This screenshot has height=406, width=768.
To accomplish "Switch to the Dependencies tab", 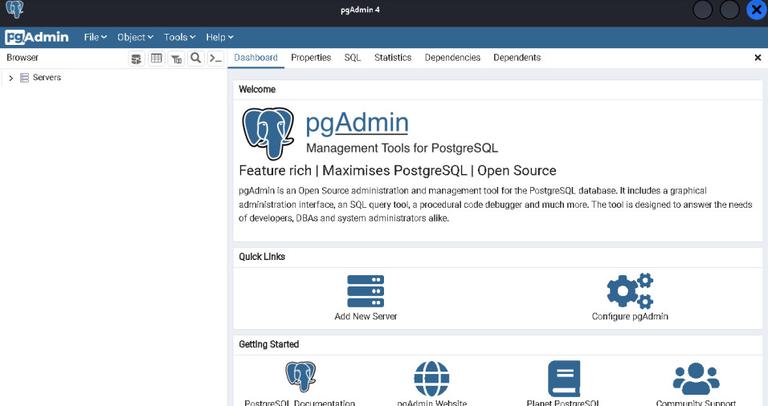I will 453,58.
